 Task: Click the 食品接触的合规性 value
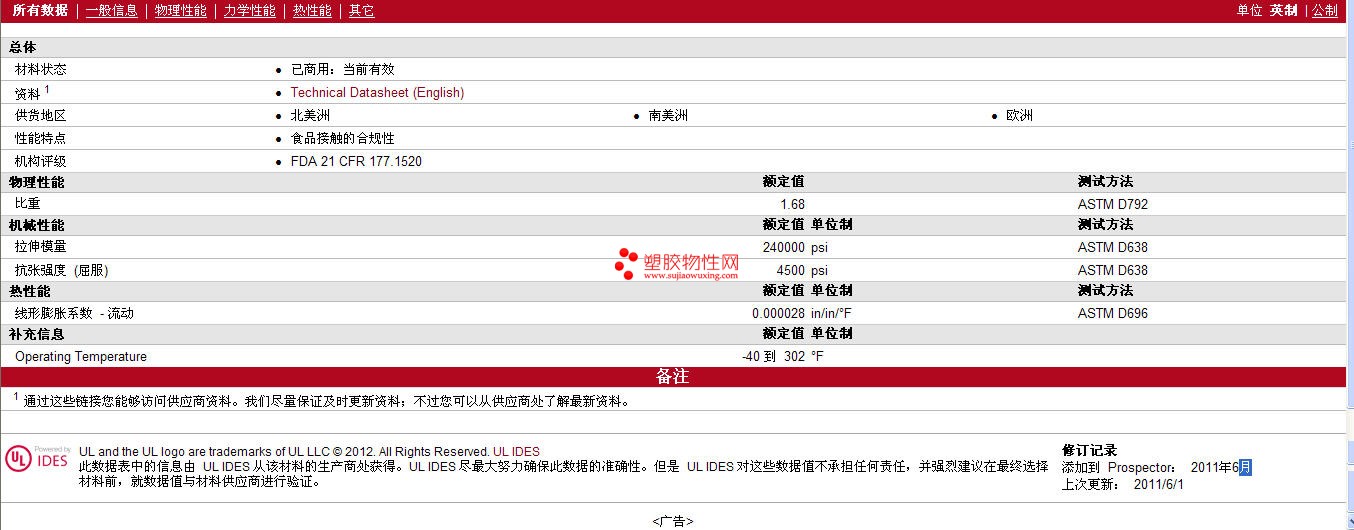point(342,138)
